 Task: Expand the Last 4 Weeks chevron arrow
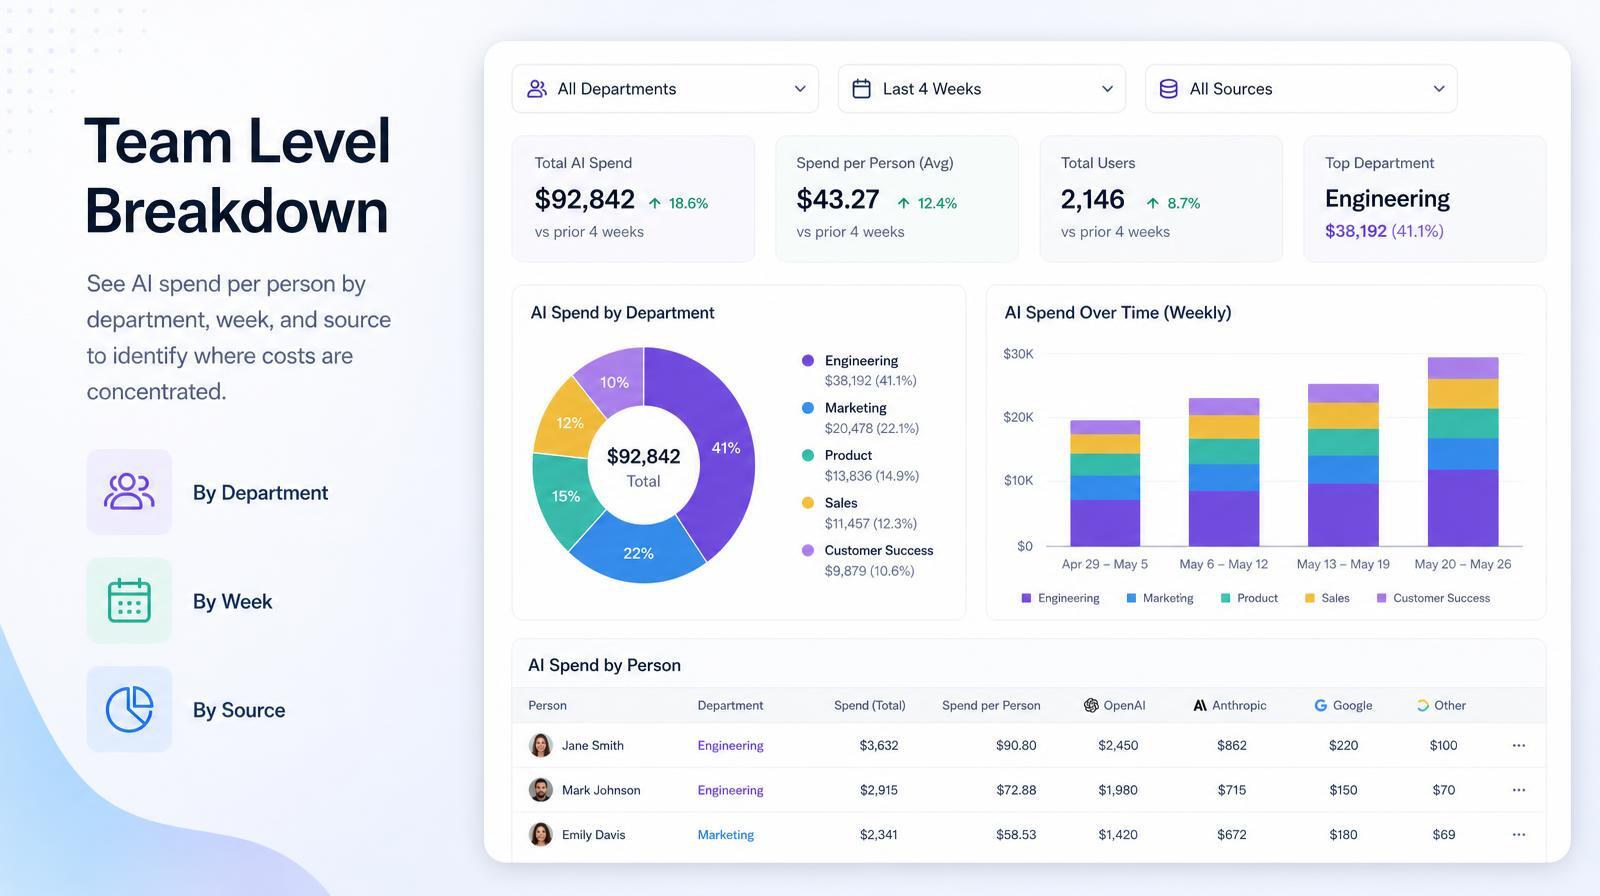1107,89
